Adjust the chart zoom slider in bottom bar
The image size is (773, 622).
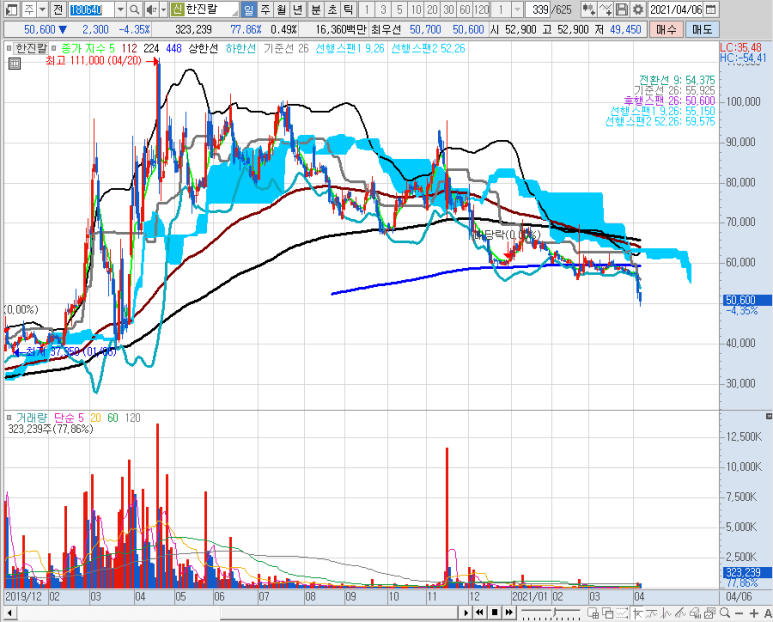click(x=552, y=613)
